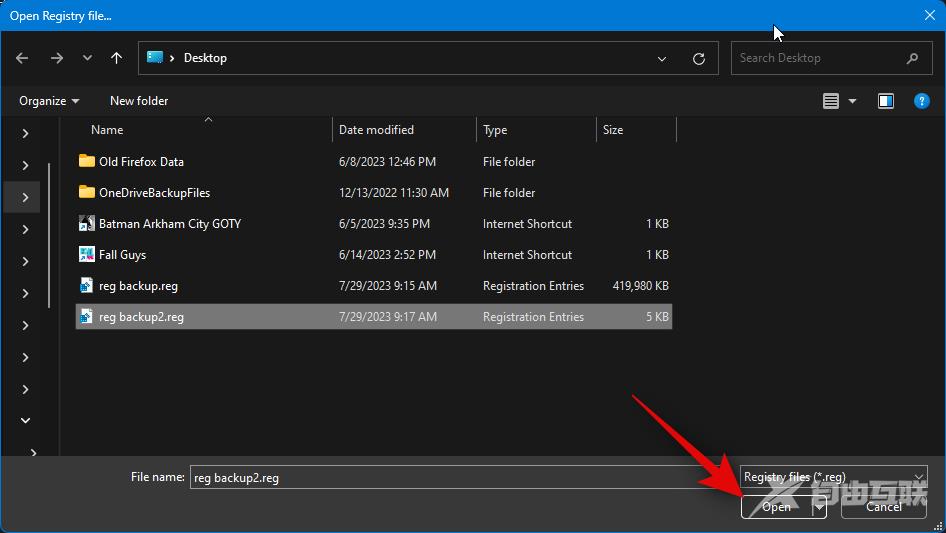Open recent locations dropdown chevron

coord(87,58)
